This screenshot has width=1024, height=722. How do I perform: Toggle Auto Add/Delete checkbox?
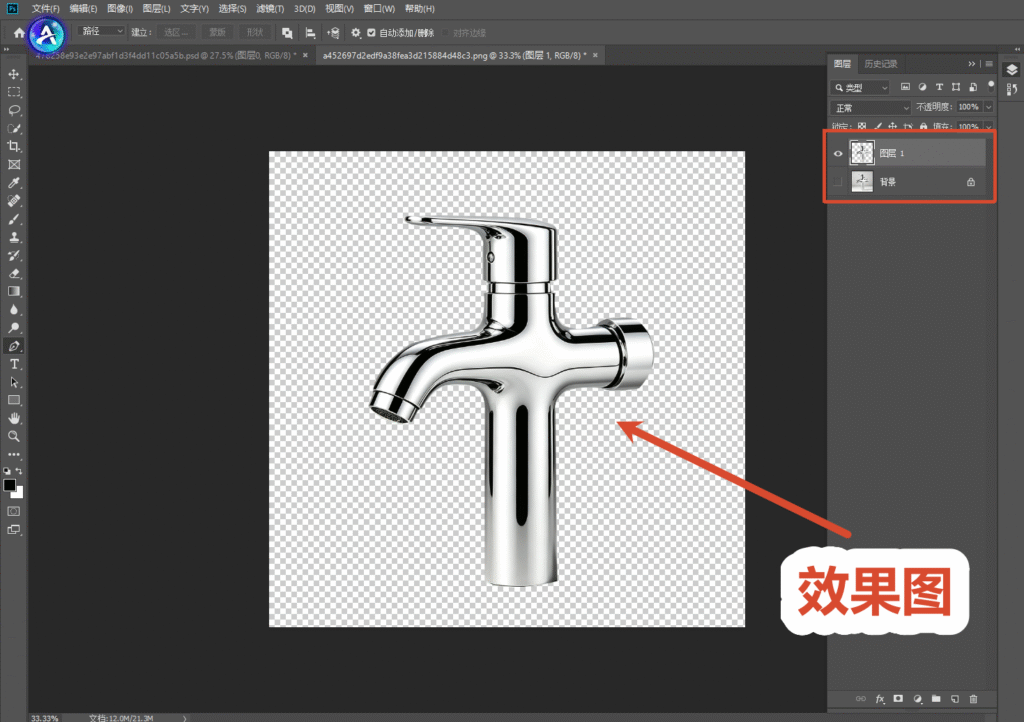point(371,33)
